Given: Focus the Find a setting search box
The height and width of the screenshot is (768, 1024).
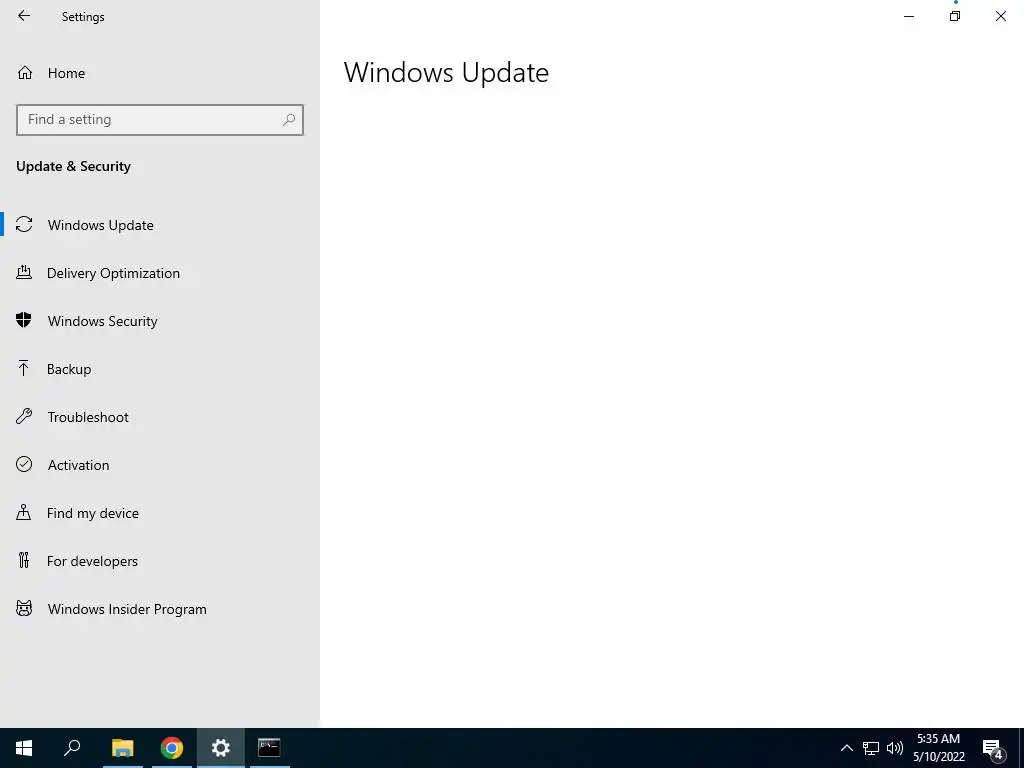Looking at the screenshot, I should pyautogui.click(x=160, y=120).
